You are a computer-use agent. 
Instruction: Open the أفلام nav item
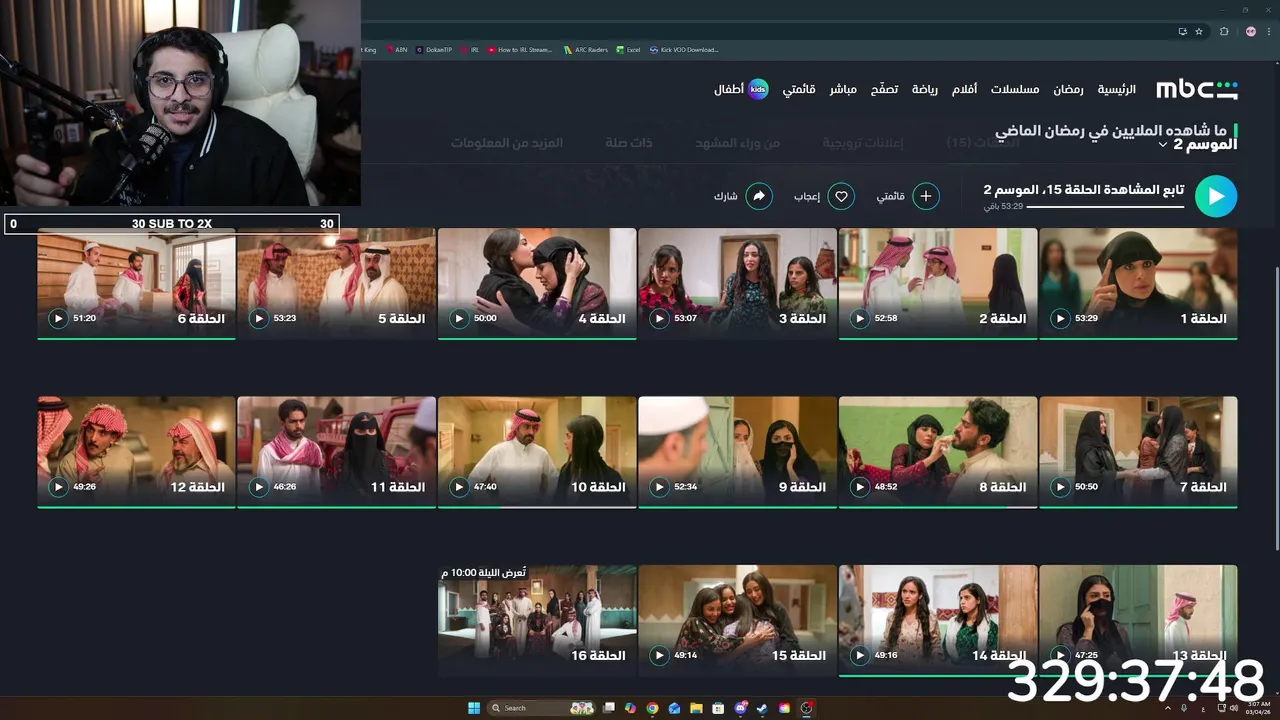964,89
